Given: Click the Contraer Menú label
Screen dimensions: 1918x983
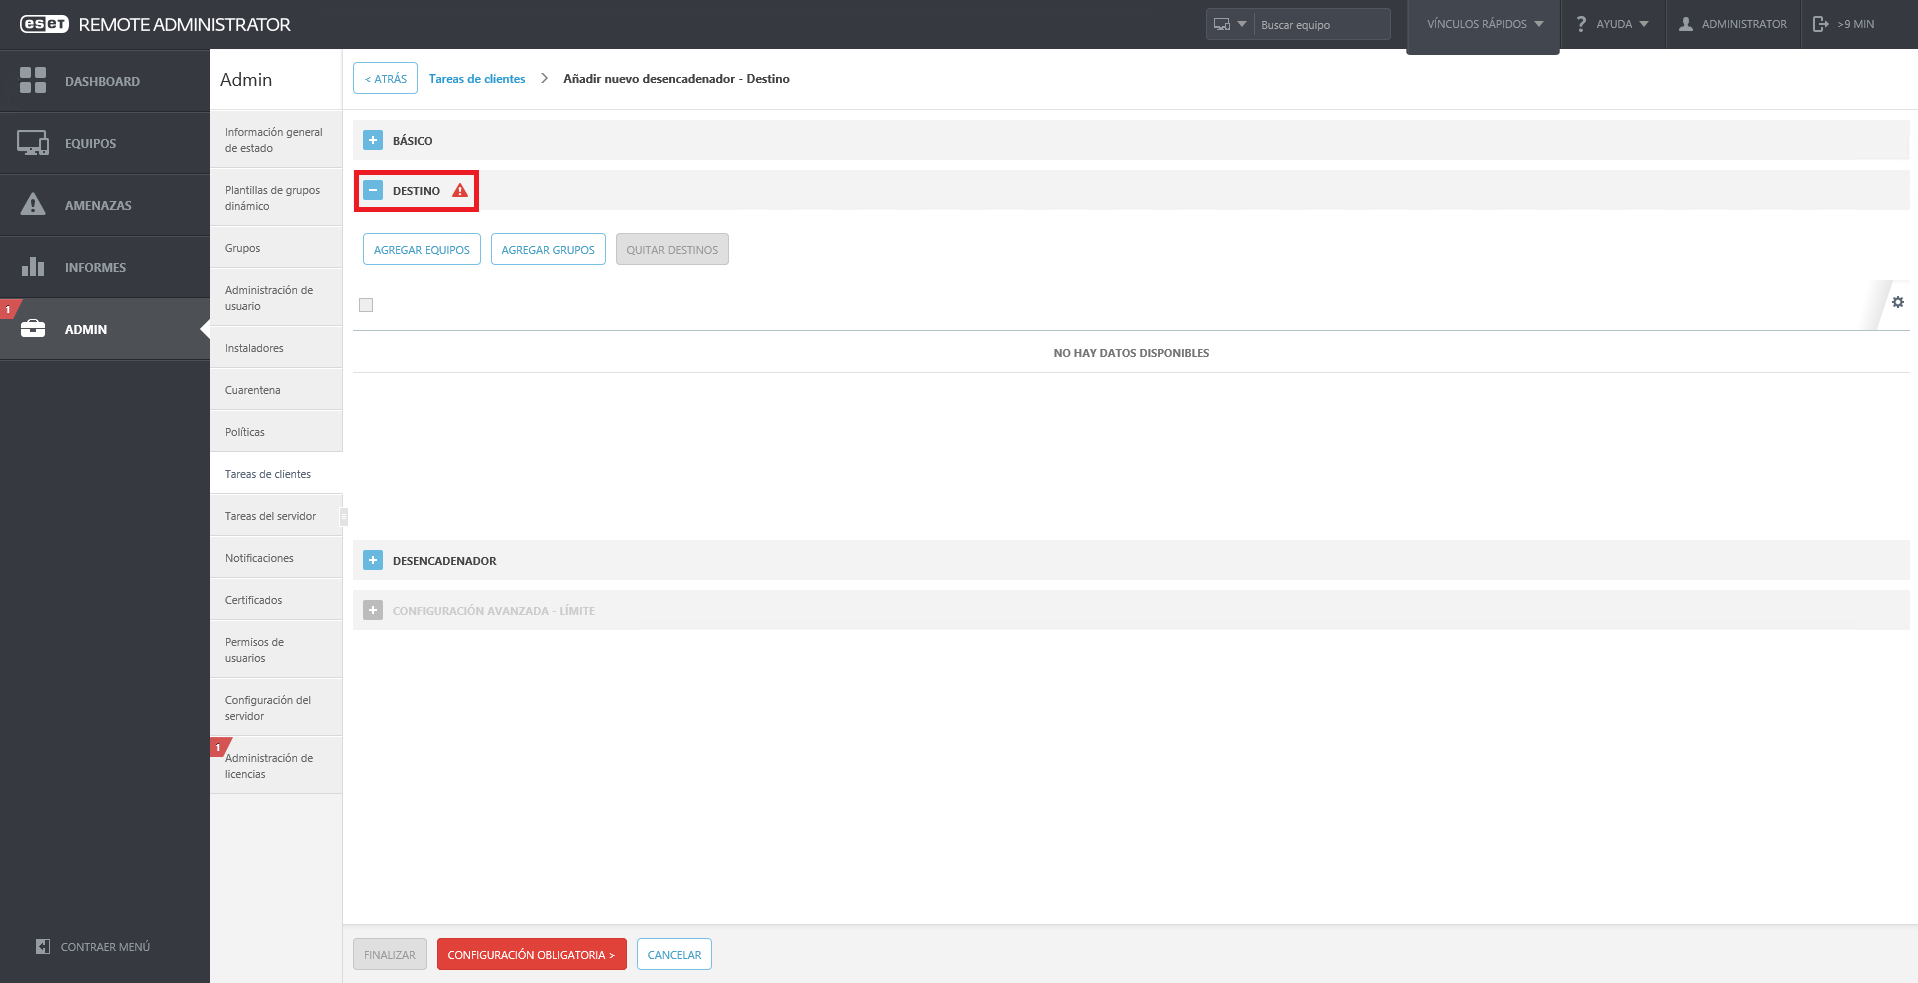Looking at the screenshot, I should coord(105,946).
